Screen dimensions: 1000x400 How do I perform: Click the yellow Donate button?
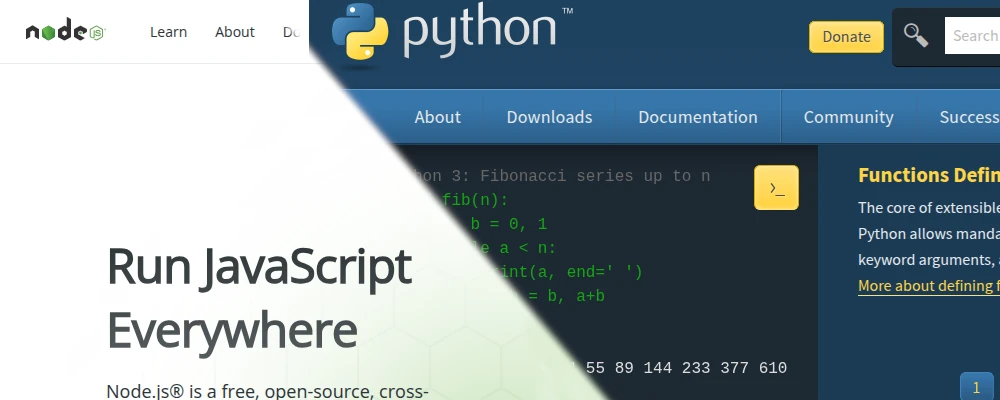pyautogui.click(x=846, y=37)
